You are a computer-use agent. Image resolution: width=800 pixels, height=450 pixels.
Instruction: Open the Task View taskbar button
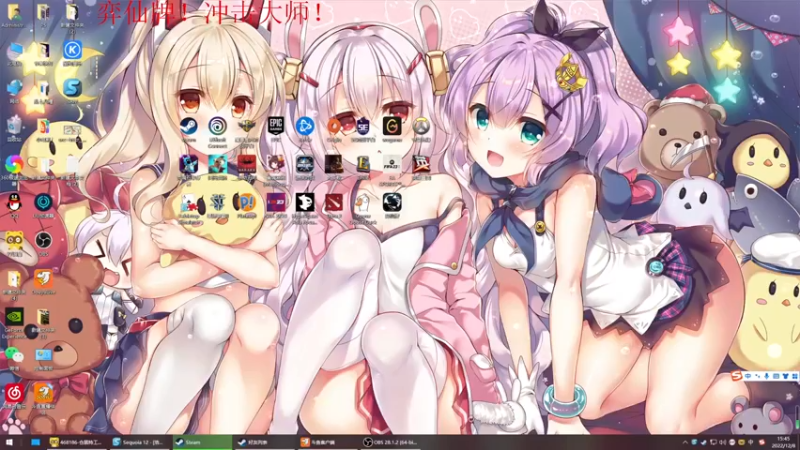pos(35,442)
